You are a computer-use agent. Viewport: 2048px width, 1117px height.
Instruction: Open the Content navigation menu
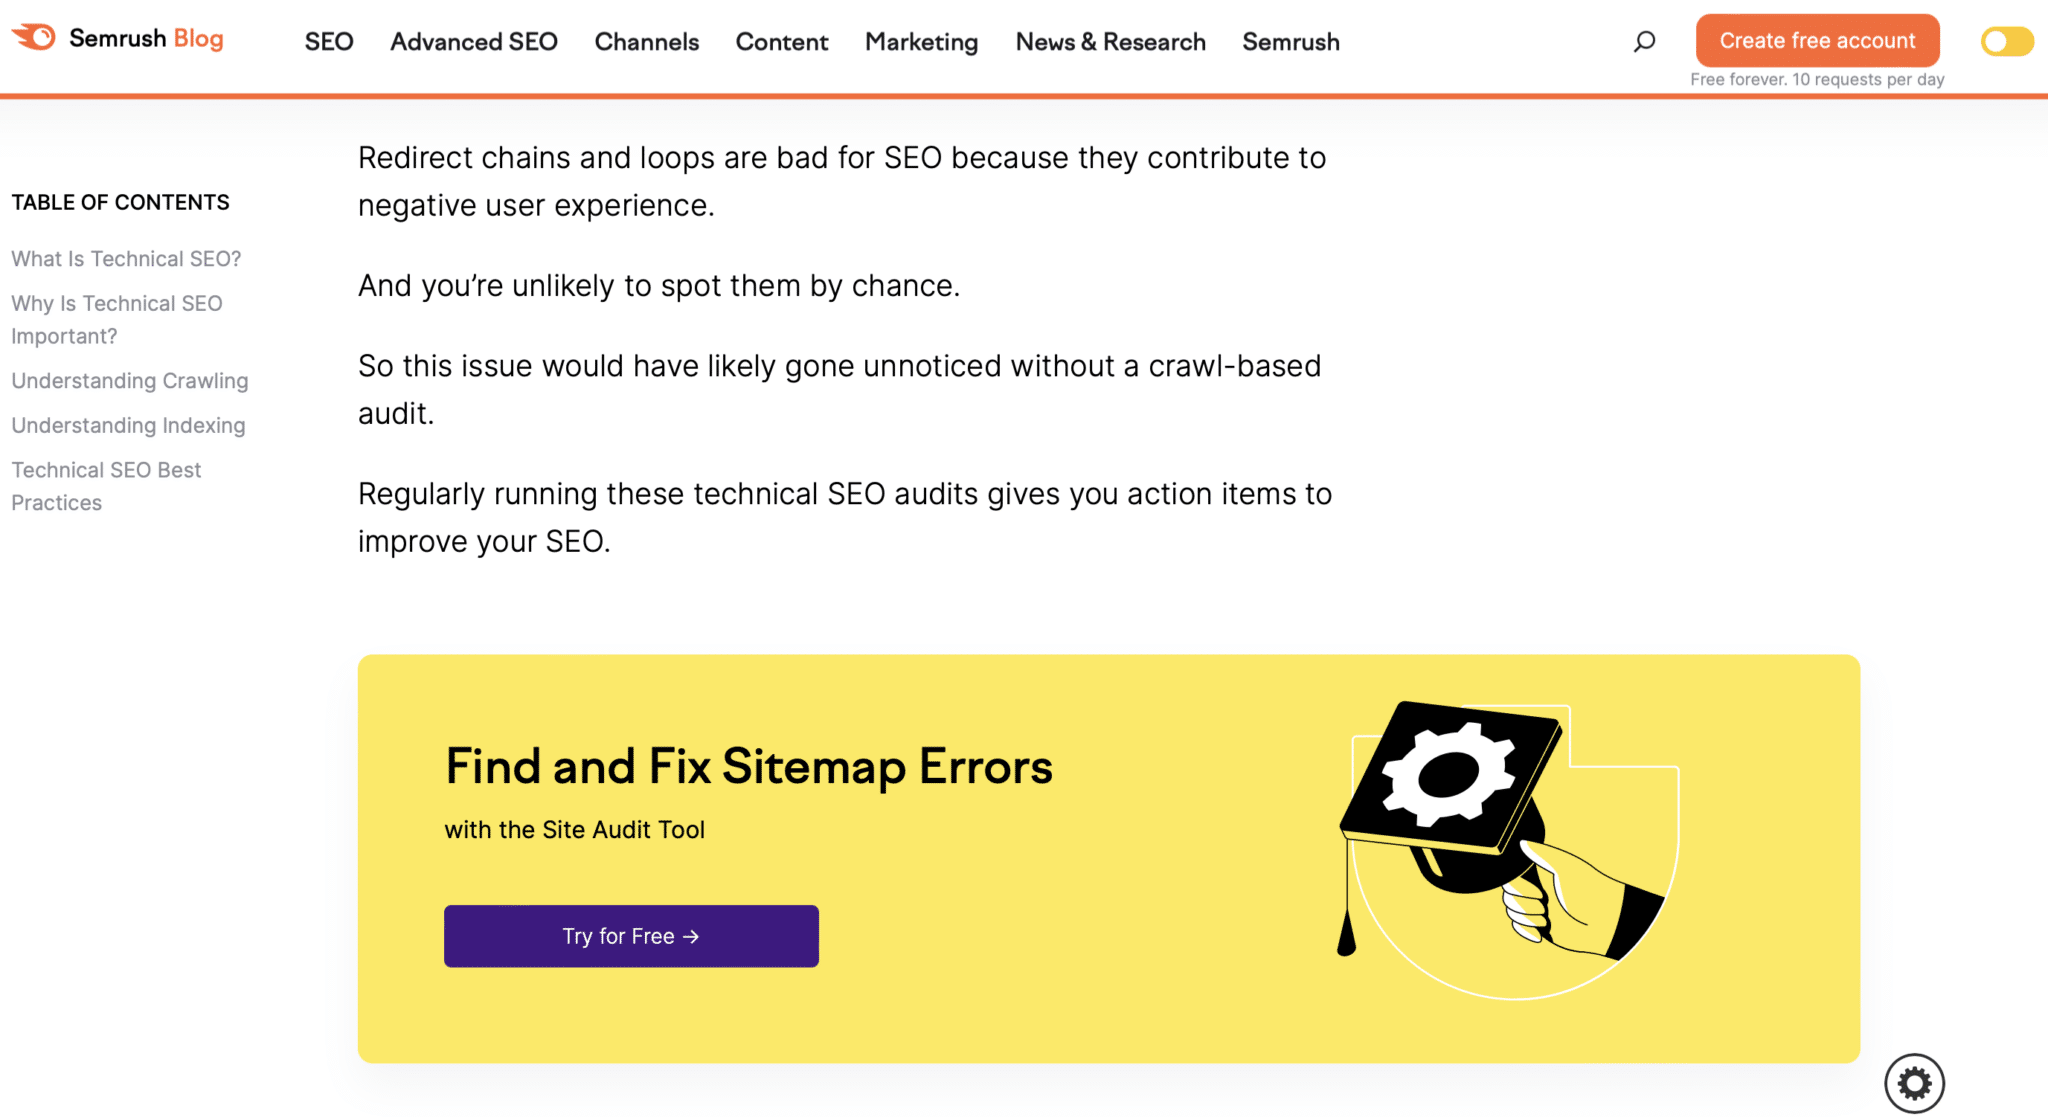tap(782, 42)
